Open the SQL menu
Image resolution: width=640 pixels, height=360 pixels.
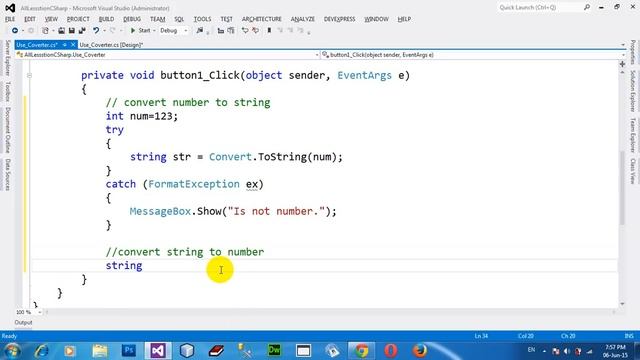(x=179, y=19)
